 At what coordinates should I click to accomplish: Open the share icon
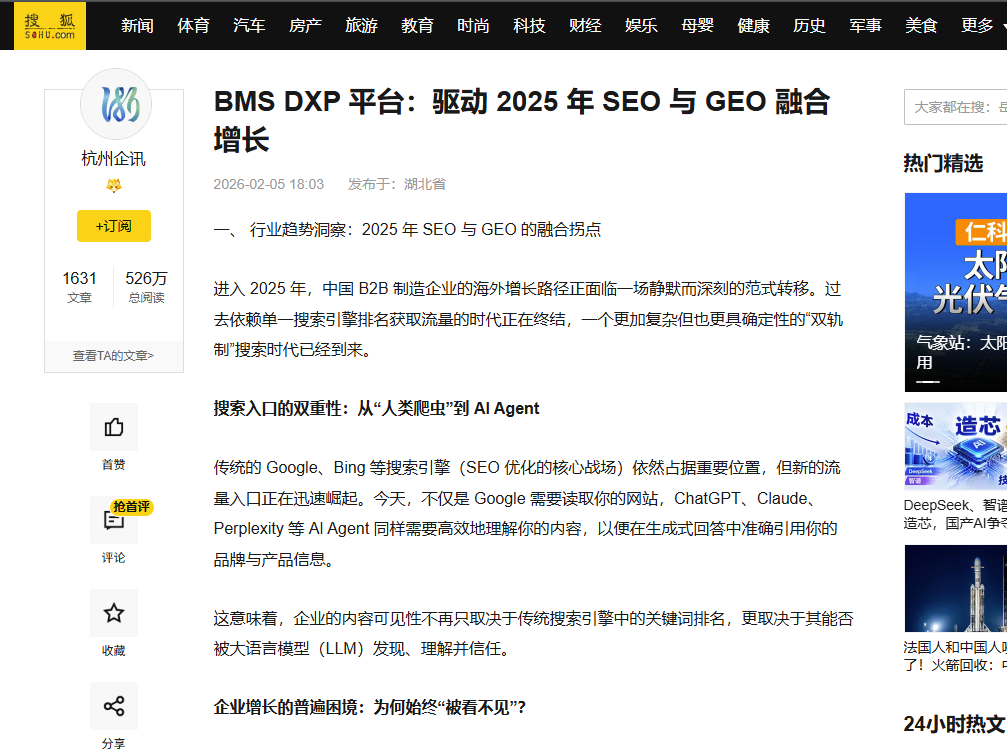[114, 706]
